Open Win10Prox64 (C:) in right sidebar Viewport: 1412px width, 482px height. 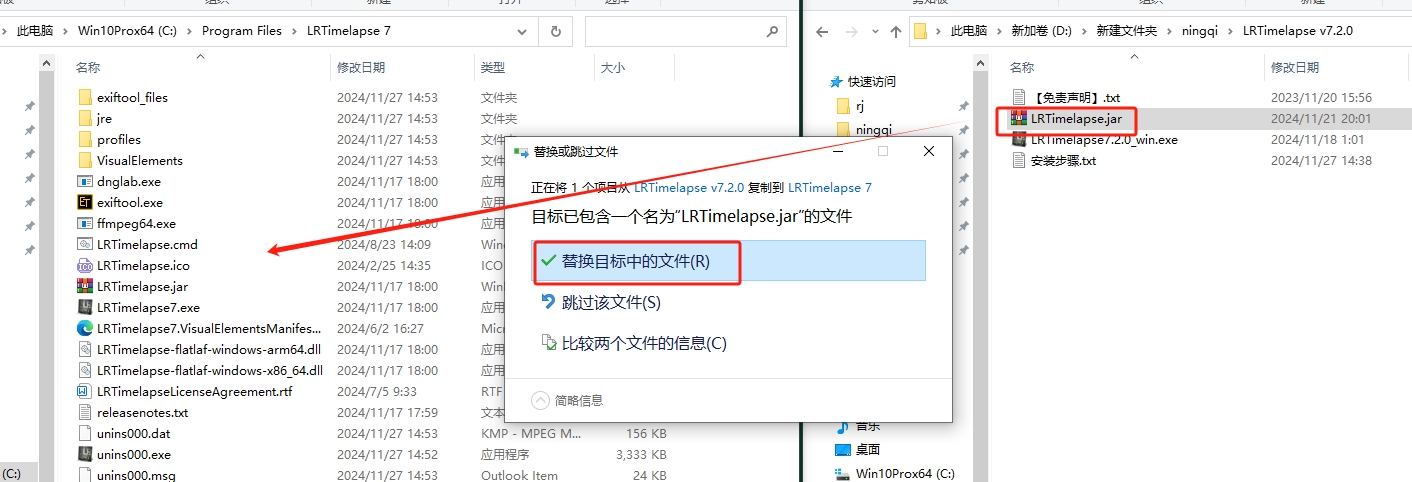click(905, 473)
